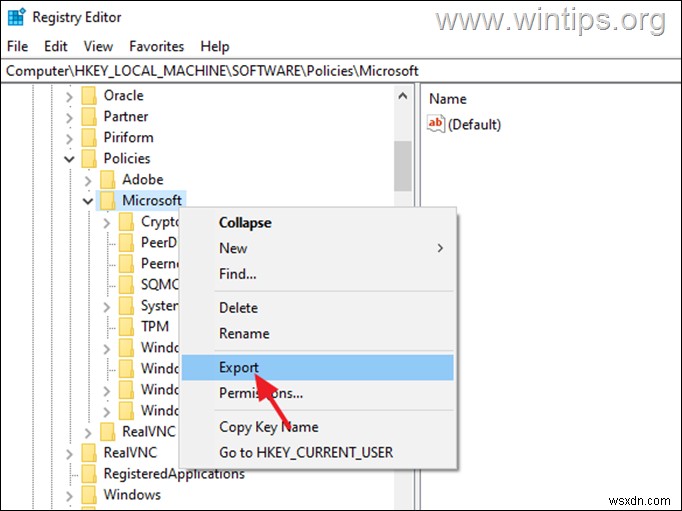Image resolution: width=682 pixels, height=511 pixels.
Task: Open the Help menu
Action: [x=215, y=46]
